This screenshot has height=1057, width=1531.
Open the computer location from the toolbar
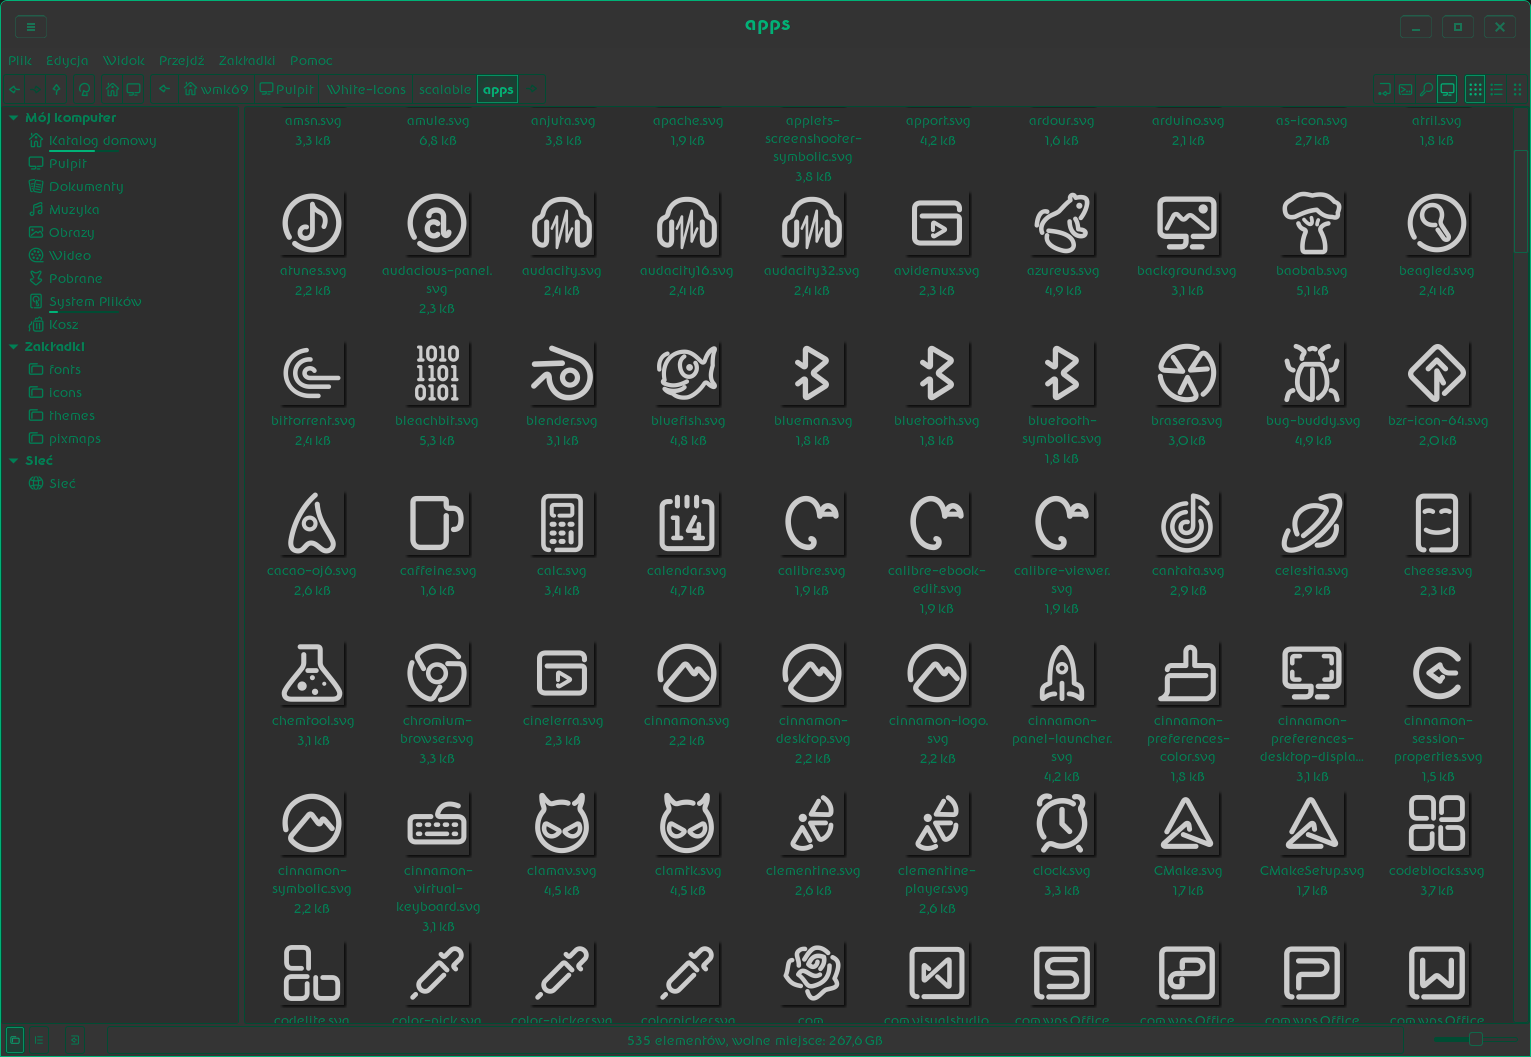coord(133,89)
